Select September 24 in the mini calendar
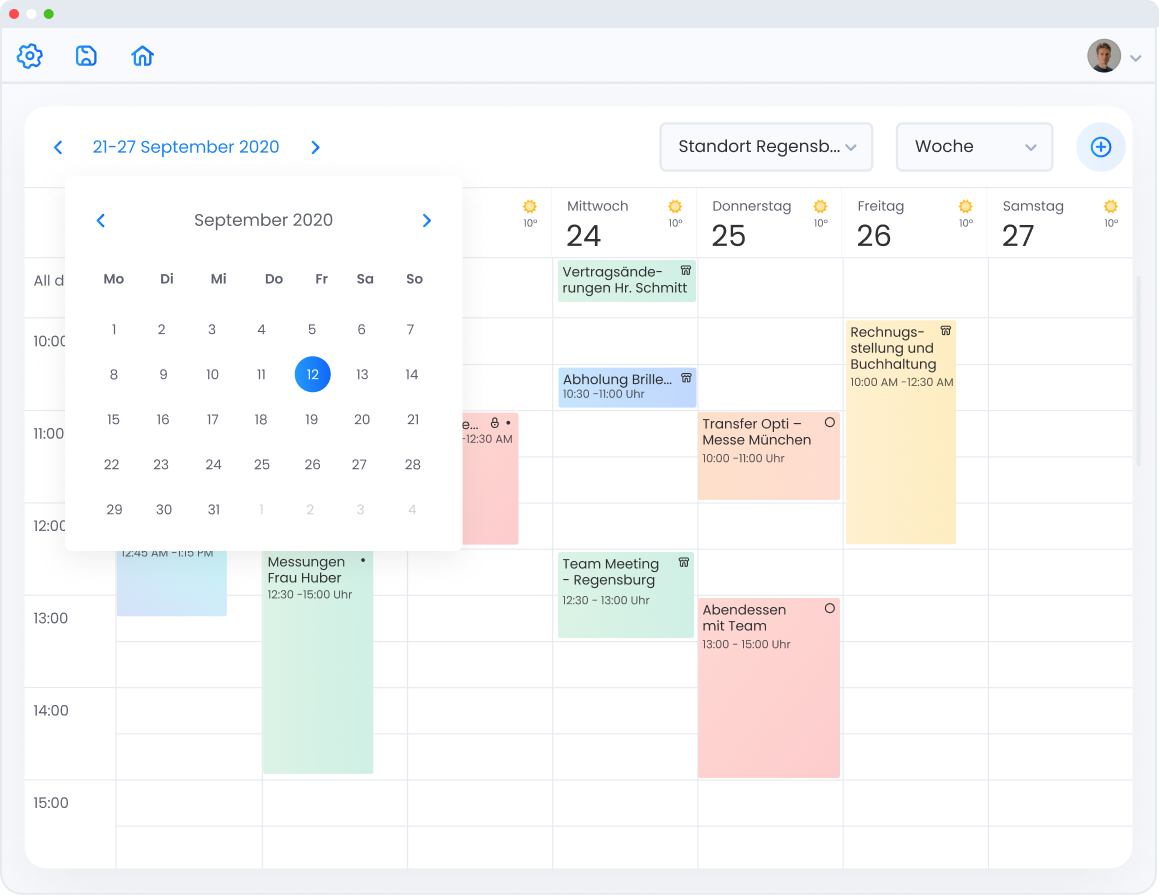The width and height of the screenshot is (1160, 896). [211, 464]
